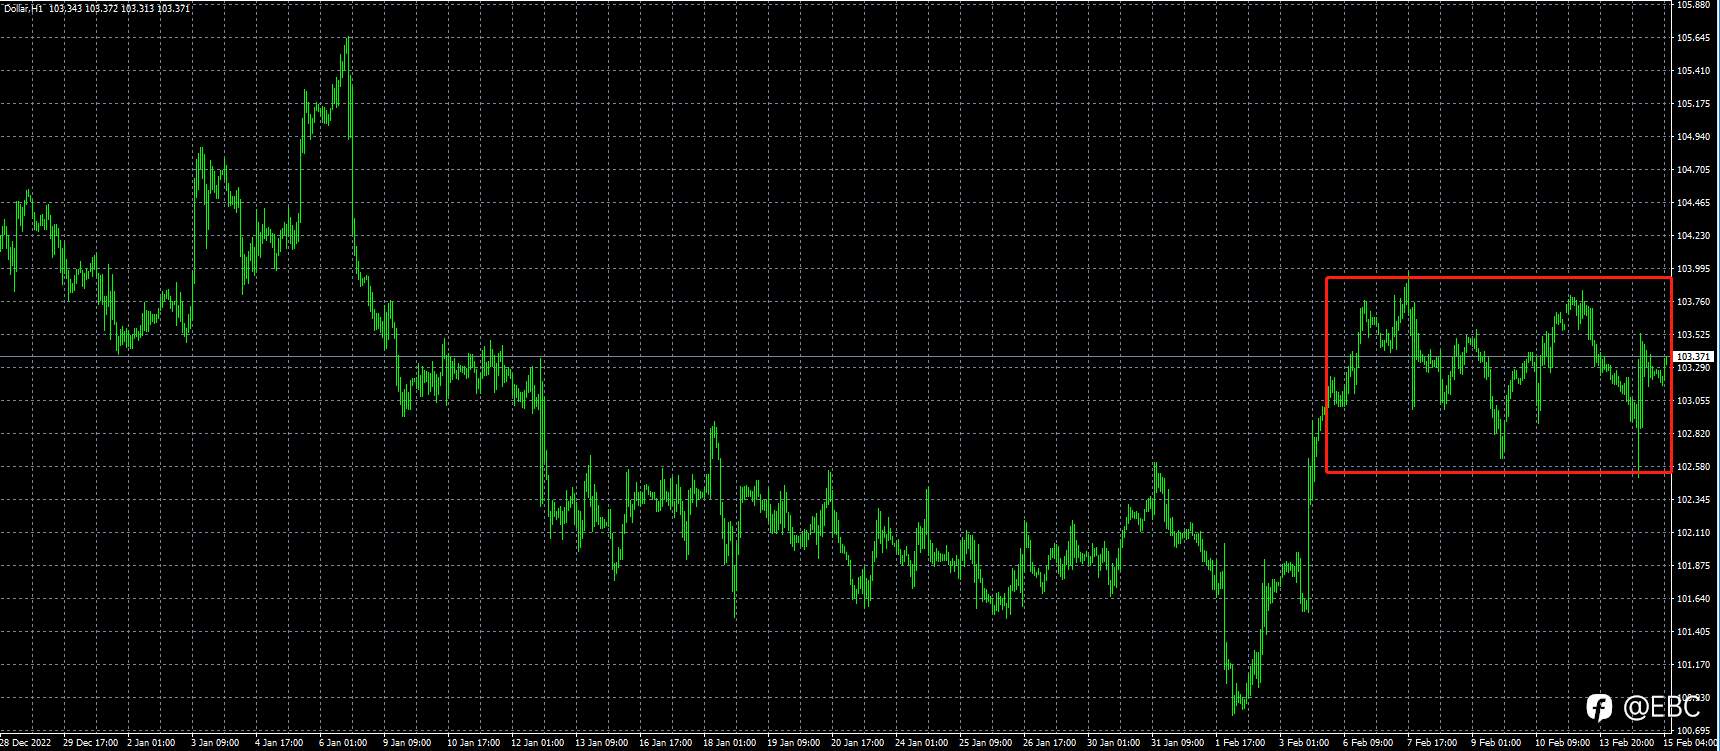Click the 105.880 price scale label
This screenshot has width=1720, height=751.
click(1693, 5)
